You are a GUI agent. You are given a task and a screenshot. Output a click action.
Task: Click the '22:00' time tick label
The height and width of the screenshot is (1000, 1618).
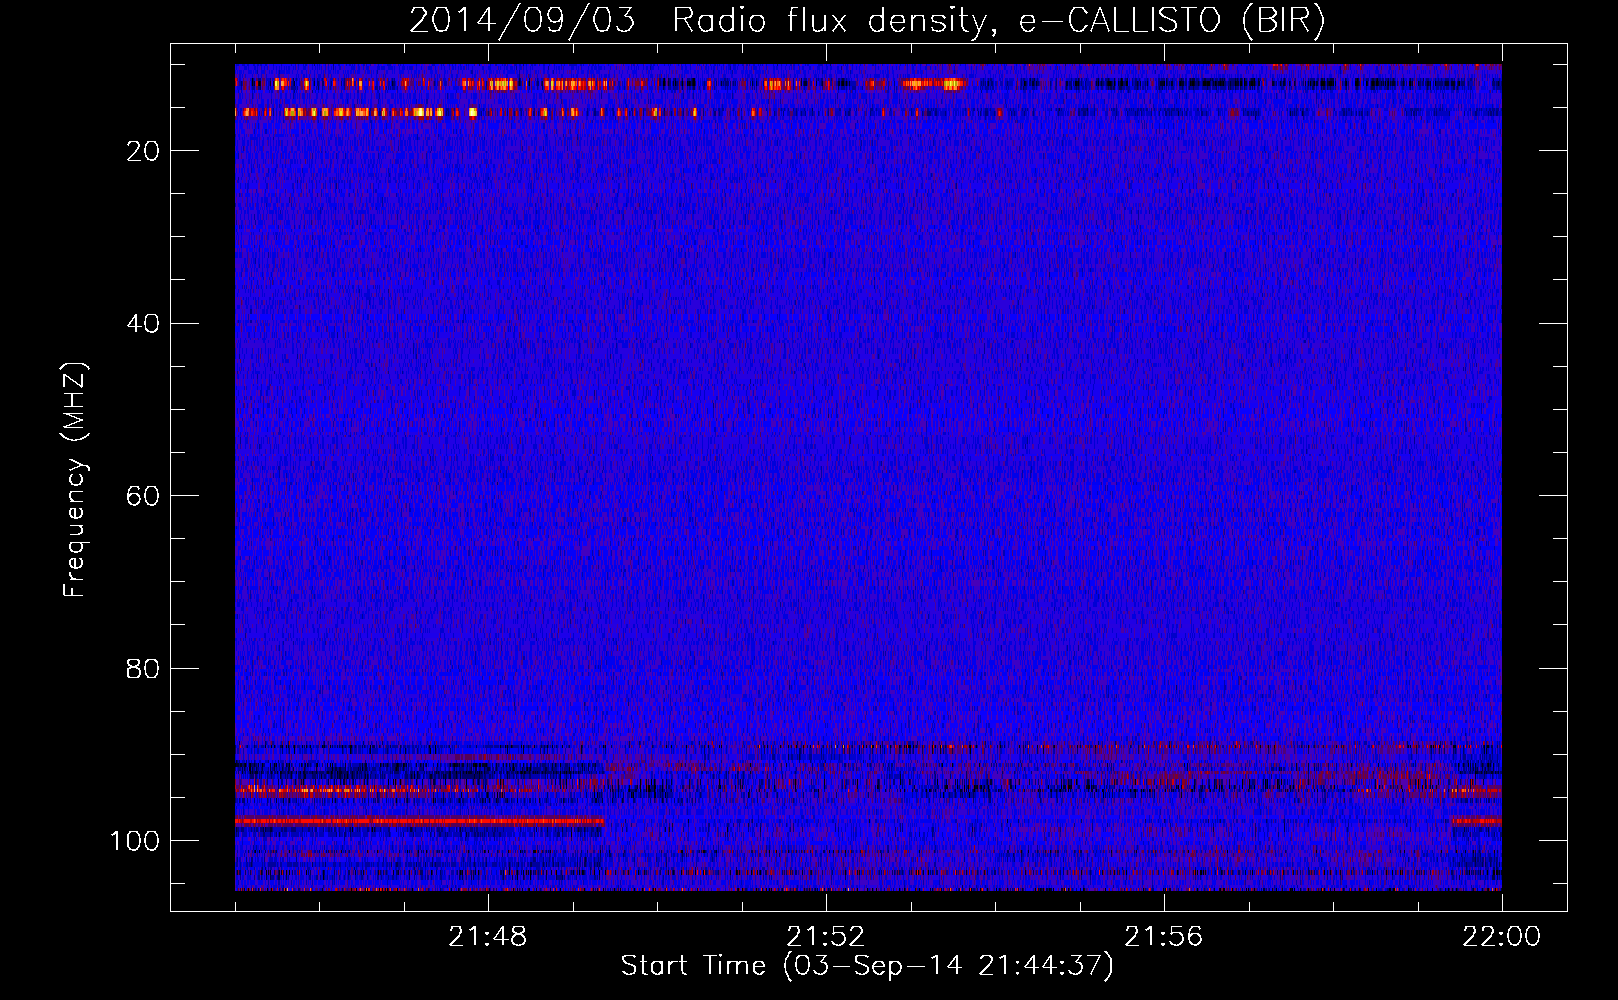(1502, 937)
